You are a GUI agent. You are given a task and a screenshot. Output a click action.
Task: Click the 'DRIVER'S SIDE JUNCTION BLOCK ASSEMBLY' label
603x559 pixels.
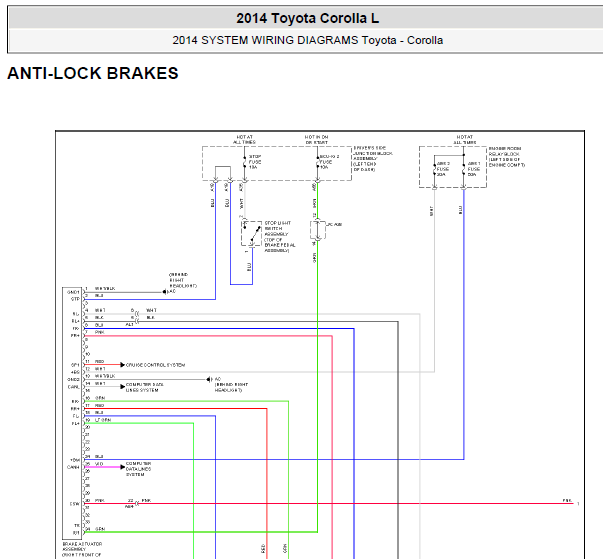(x=373, y=158)
